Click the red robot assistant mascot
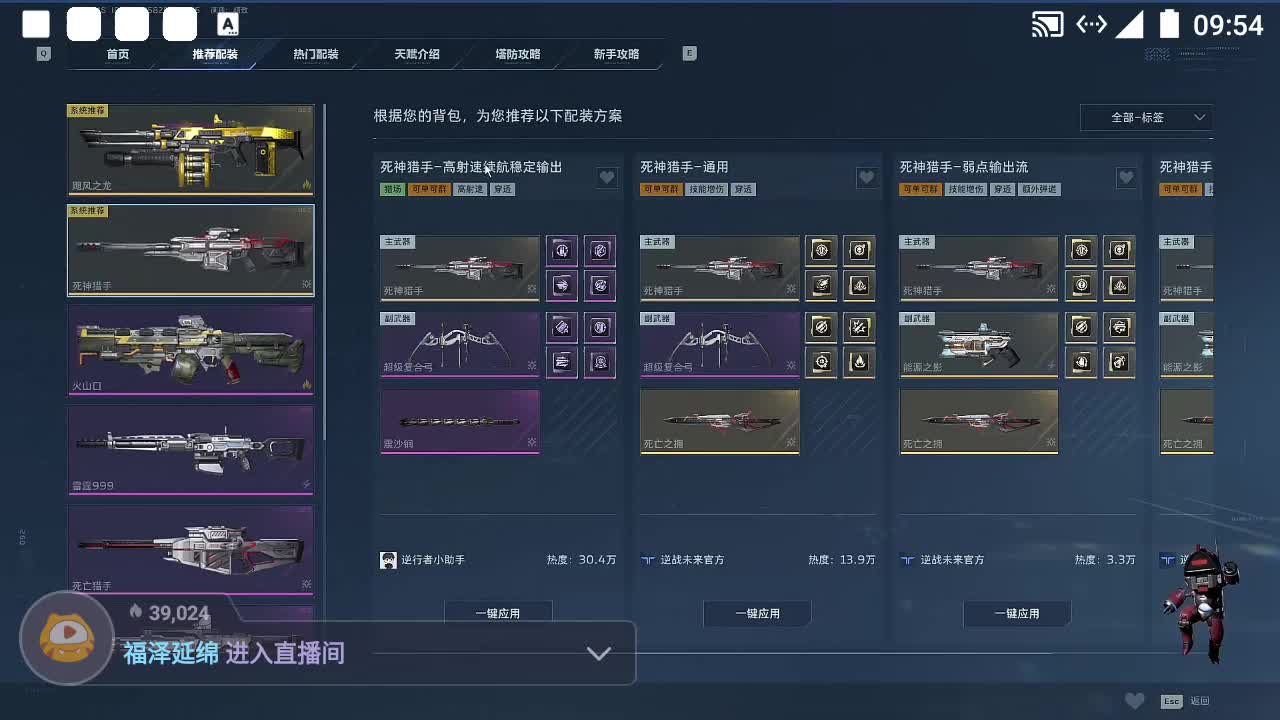This screenshot has height=720, width=1280. [x=1203, y=602]
